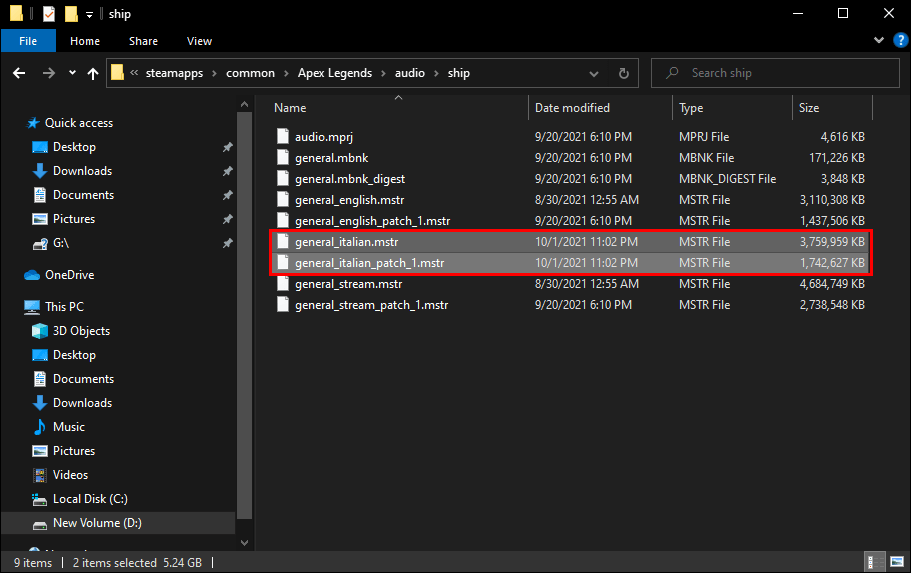911x573 pixels.
Task: Click the Up one level arrow
Action: coord(93,73)
